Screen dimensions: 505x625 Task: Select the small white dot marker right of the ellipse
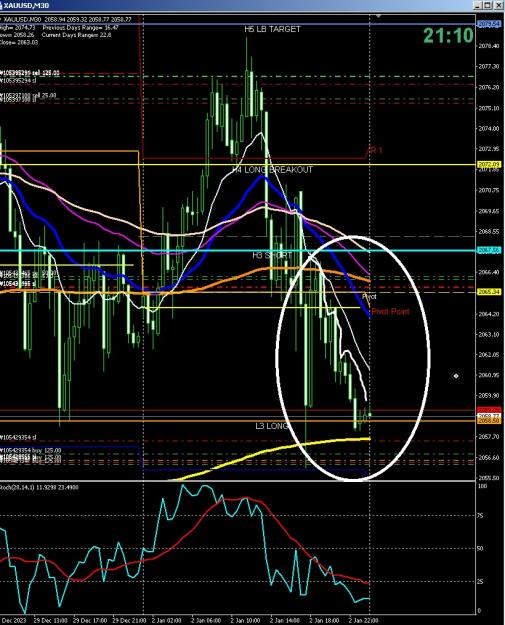456,375
